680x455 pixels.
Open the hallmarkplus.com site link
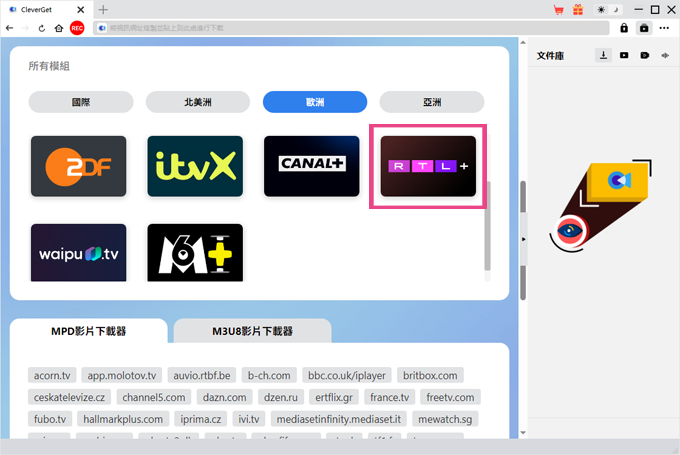tap(123, 419)
